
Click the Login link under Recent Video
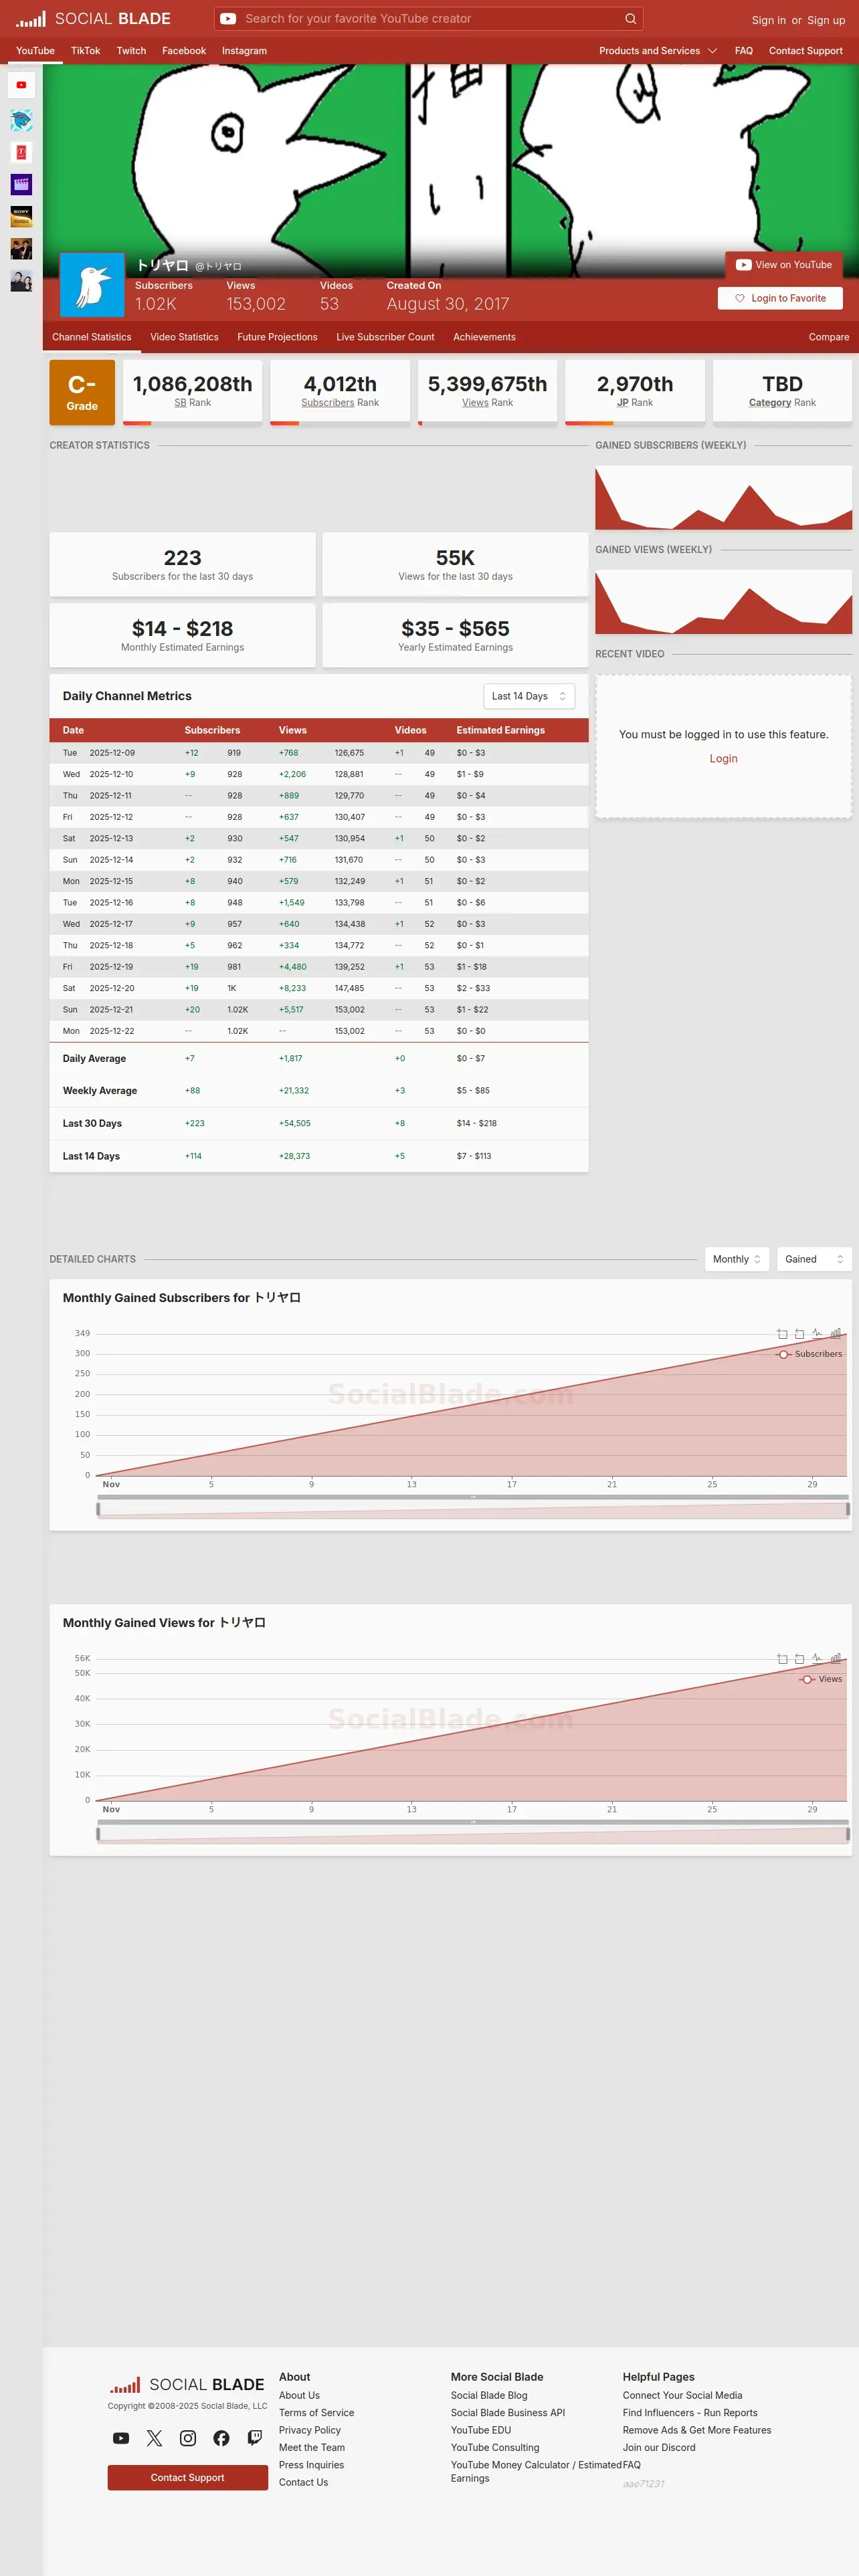point(724,759)
